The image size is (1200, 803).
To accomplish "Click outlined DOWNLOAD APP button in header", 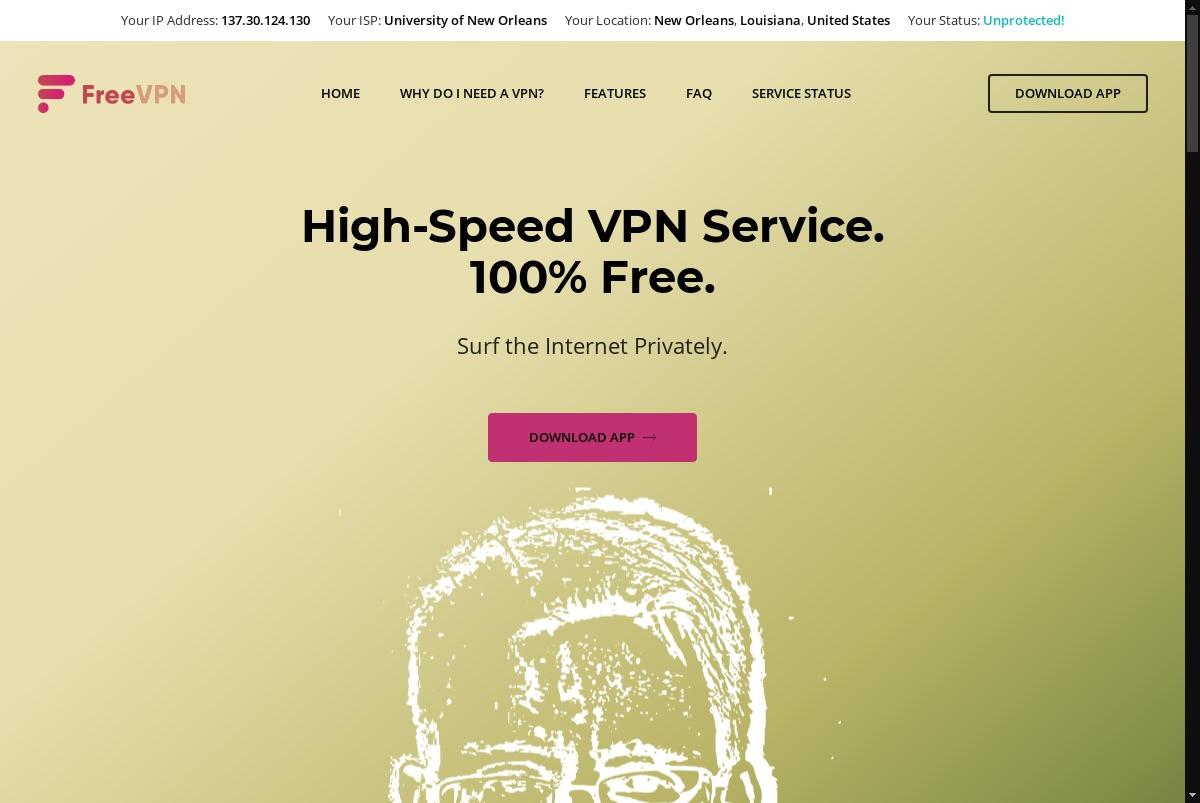I will coord(1068,93).
